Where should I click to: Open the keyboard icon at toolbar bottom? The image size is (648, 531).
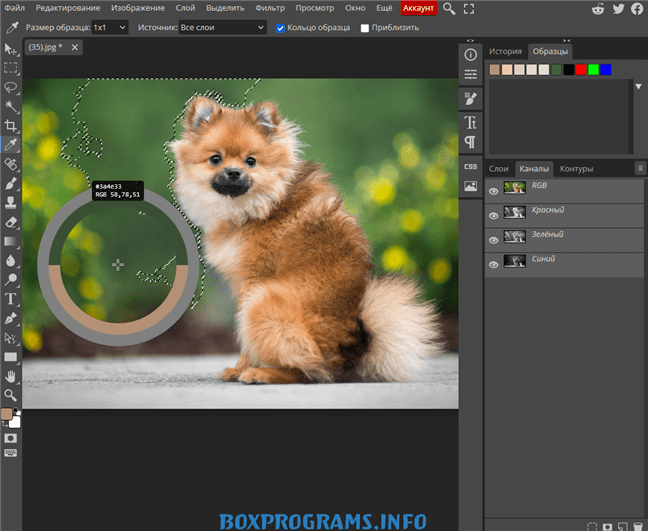pos(10,453)
